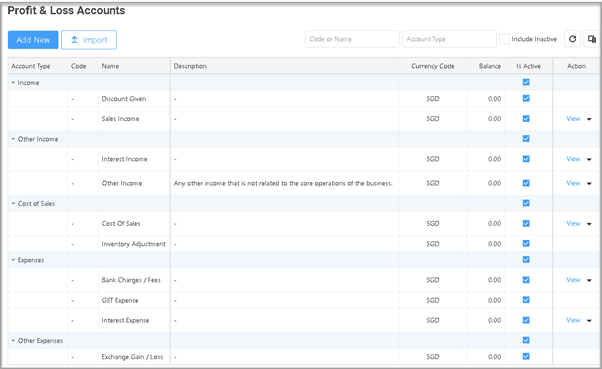The image size is (602, 369).
Task: Click the Import button
Action: 89,40
